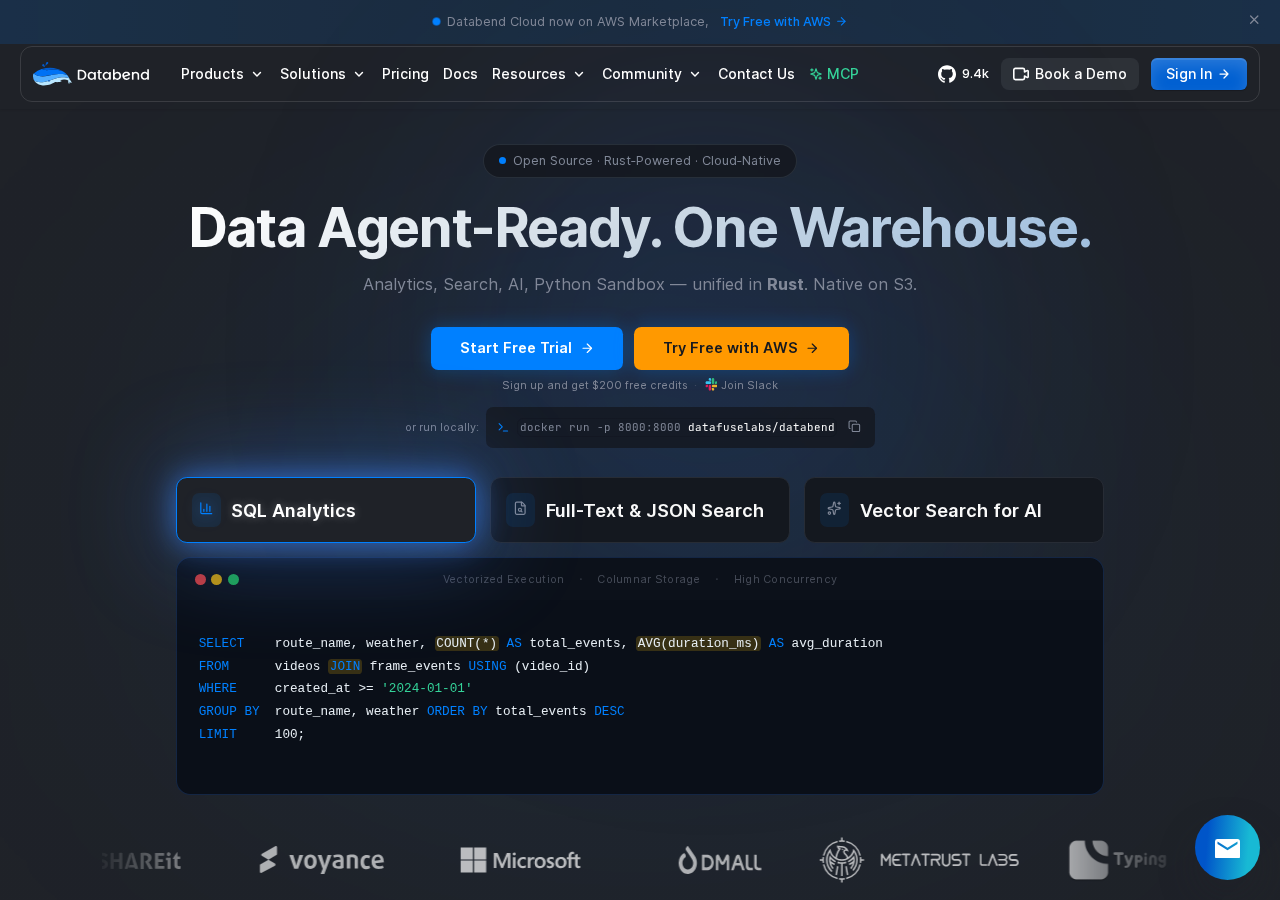
Task: Click the Slack icon beside Join Slack
Action: click(x=711, y=384)
